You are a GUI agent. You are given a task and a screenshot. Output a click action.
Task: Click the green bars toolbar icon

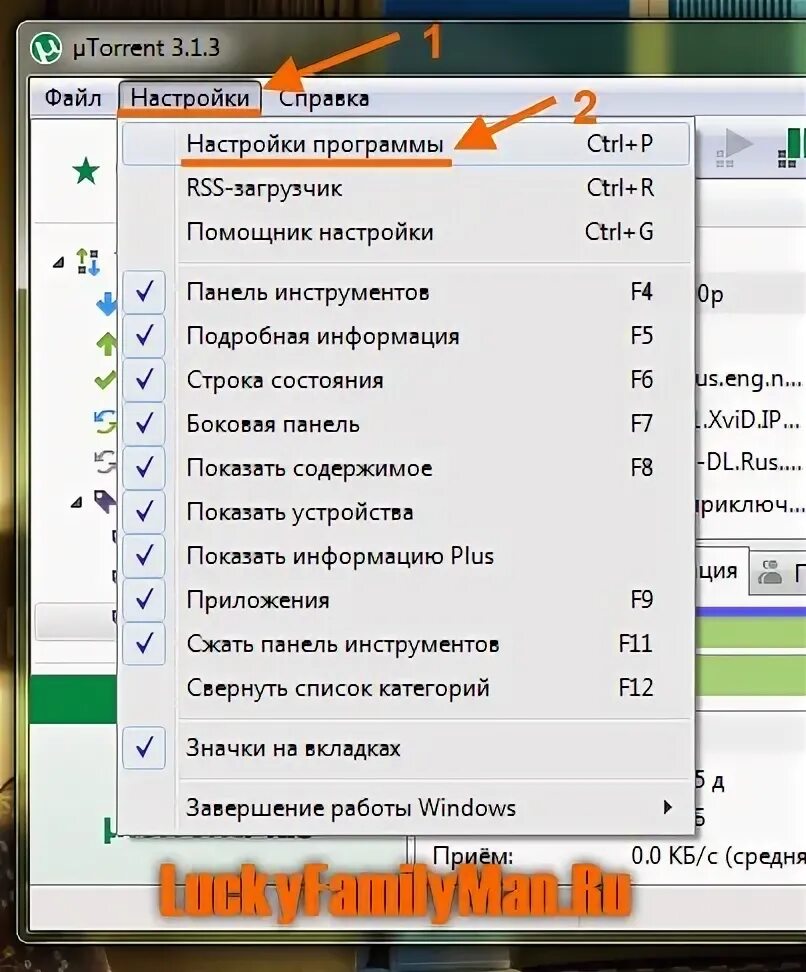coord(791,147)
